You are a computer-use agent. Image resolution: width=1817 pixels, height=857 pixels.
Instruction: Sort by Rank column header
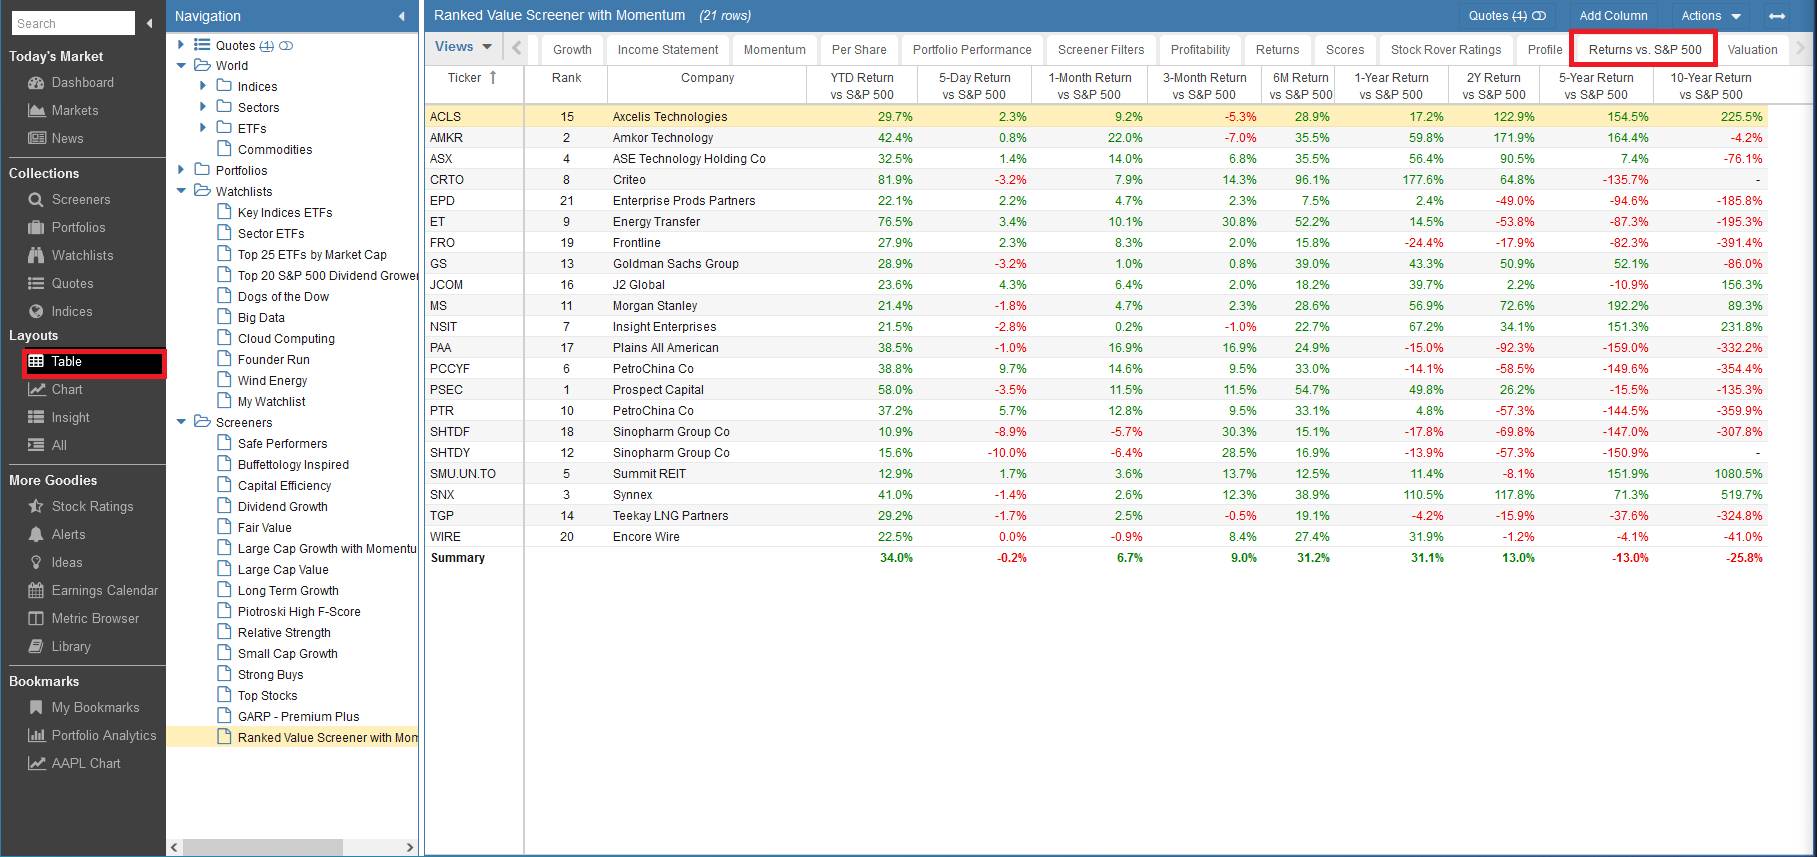pyautogui.click(x=566, y=77)
